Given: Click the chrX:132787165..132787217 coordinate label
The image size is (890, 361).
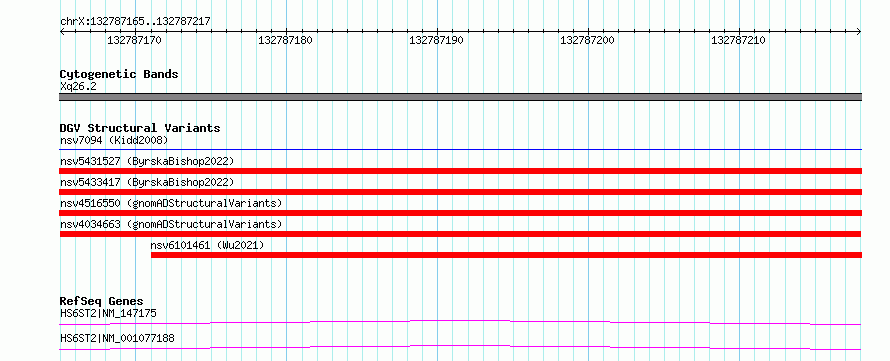Looking at the screenshot, I should (x=135, y=21).
